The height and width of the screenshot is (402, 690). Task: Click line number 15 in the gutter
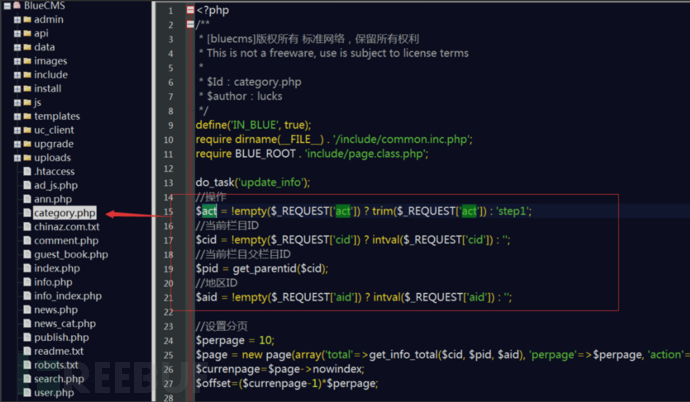pos(171,211)
